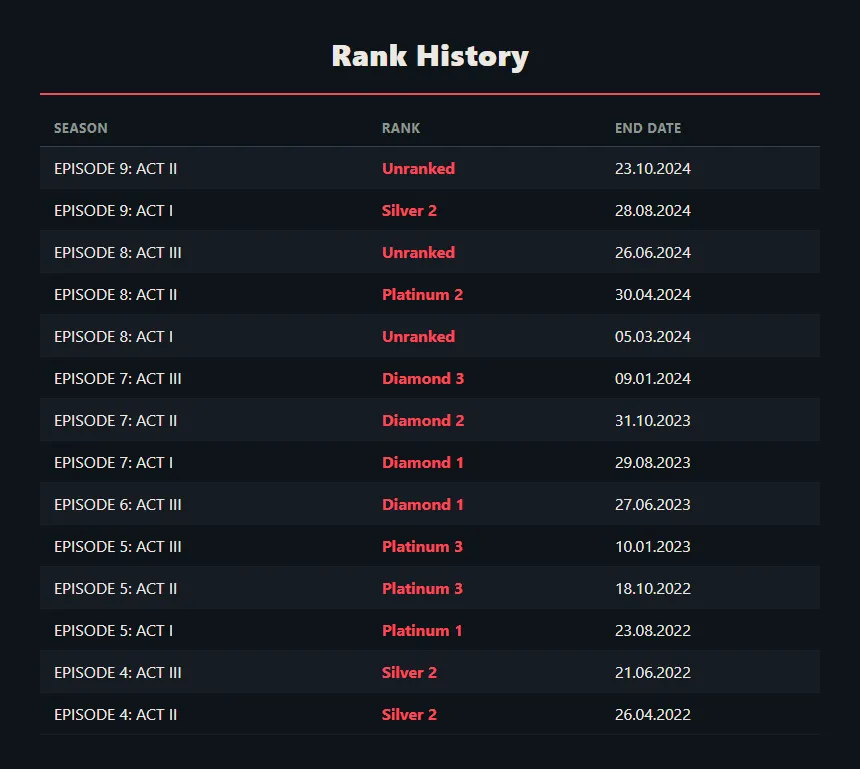This screenshot has width=860, height=769.
Task: Select the RANK column header
Action: point(401,128)
